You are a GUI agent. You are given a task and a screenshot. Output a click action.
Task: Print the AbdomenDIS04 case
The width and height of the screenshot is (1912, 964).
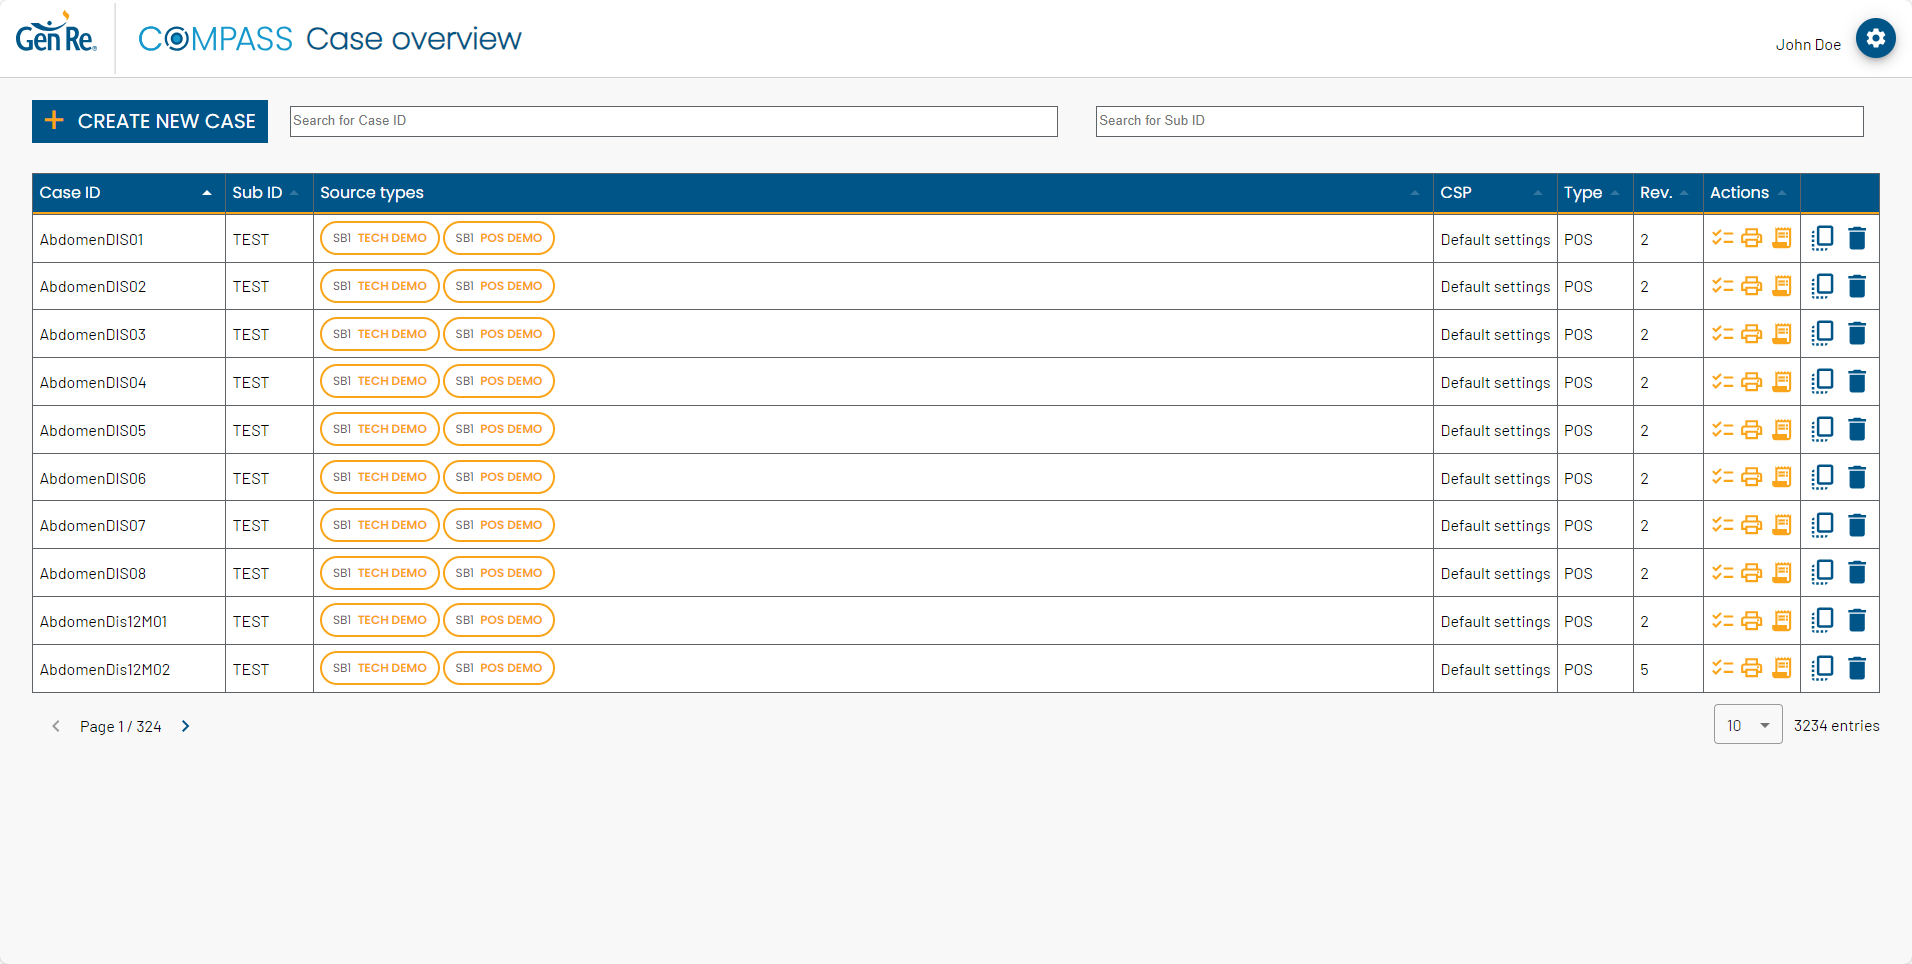click(x=1751, y=381)
